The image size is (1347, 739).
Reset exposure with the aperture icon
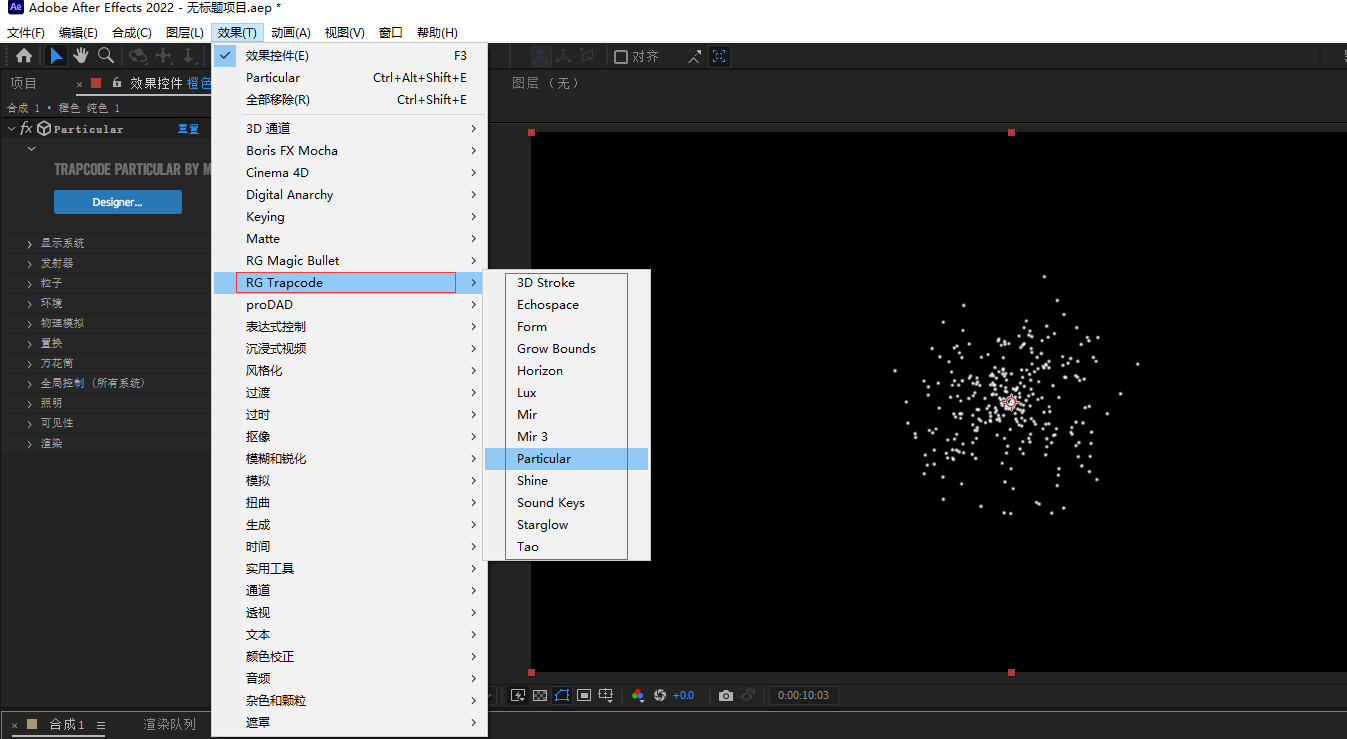point(660,695)
